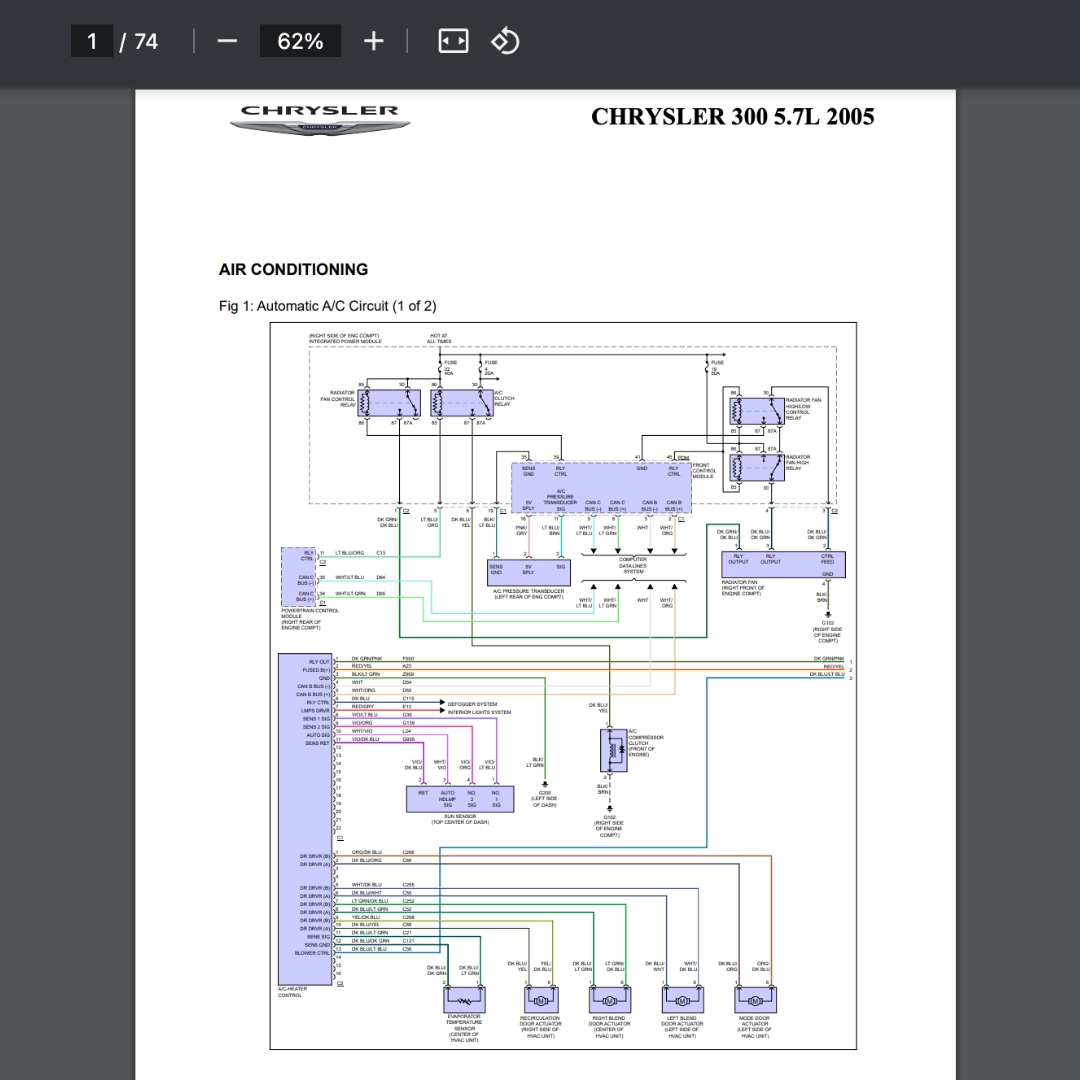The width and height of the screenshot is (1080, 1080).
Task: Click the zoom out minus button
Action: [227, 41]
